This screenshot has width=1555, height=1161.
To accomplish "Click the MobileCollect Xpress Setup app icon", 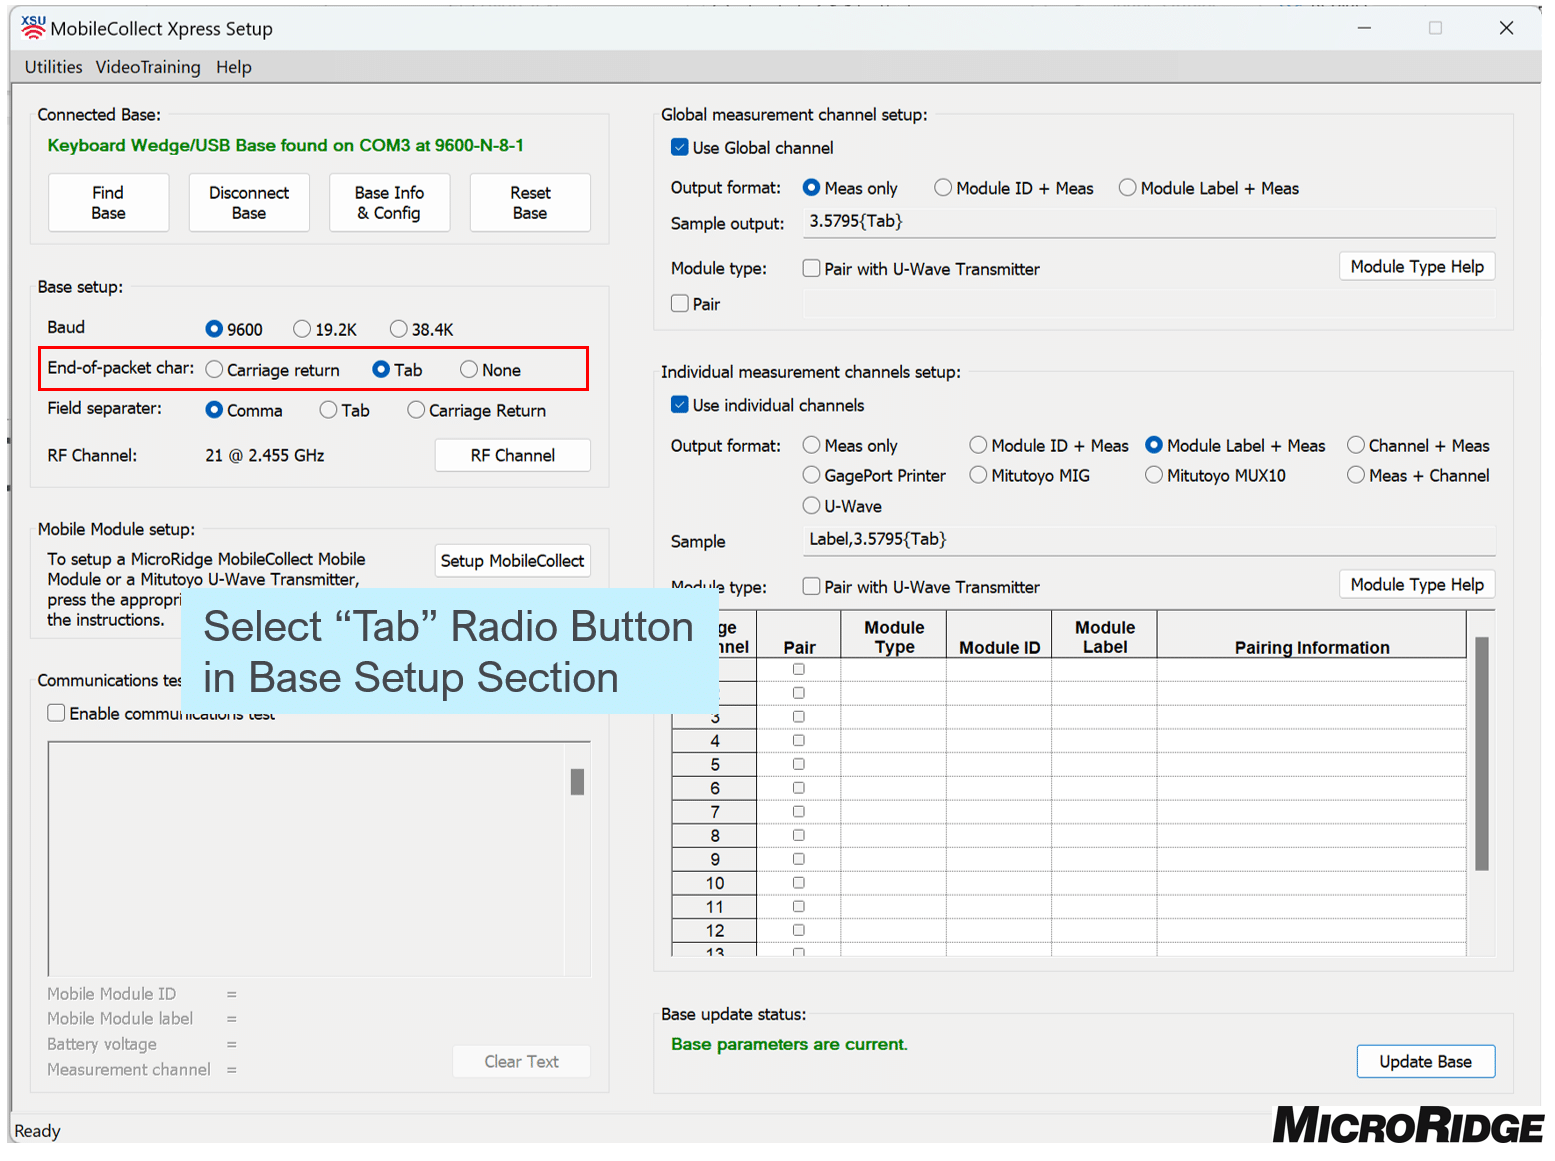I will (33, 27).
